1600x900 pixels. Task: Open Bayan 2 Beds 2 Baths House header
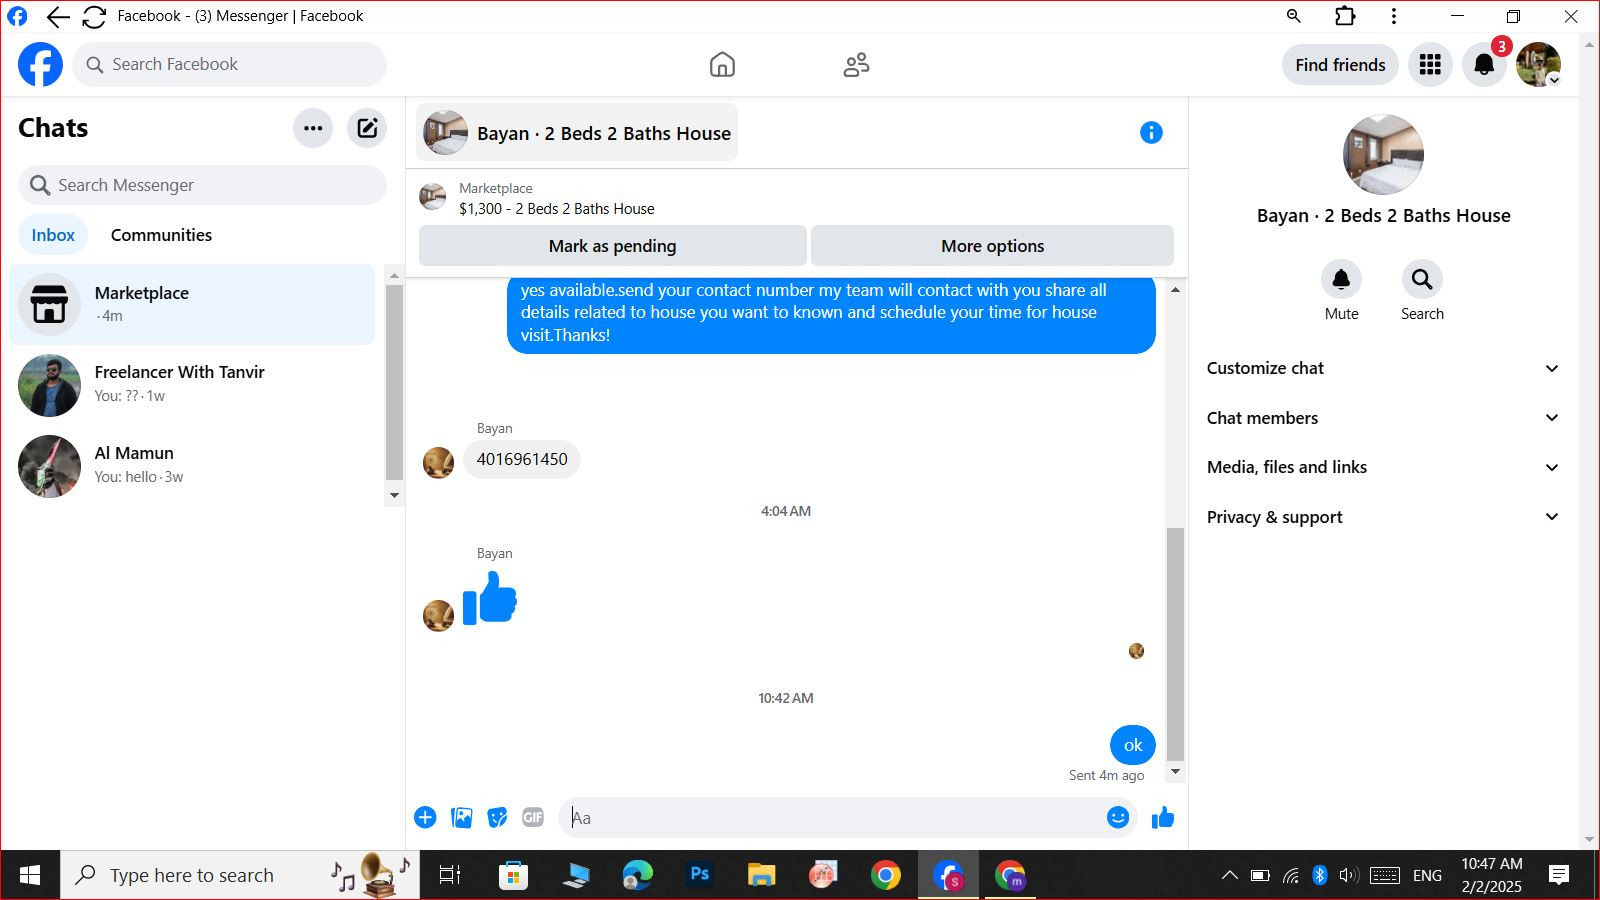pyautogui.click(x=577, y=133)
